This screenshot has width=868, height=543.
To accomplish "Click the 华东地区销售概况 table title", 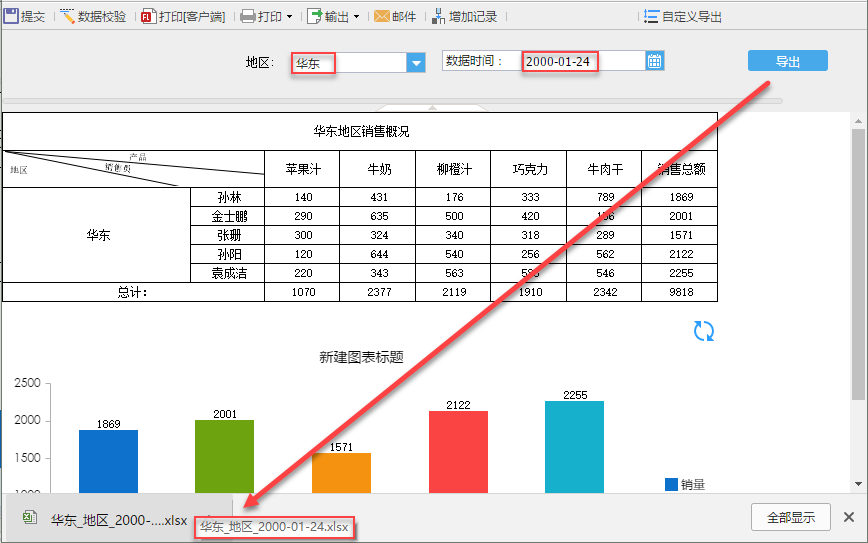I will 361,131.
